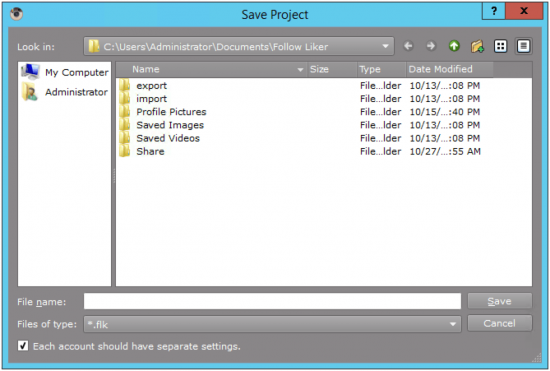Screen dimensions: 550x371
Task: Select the export folder
Action: [x=152, y=86]
